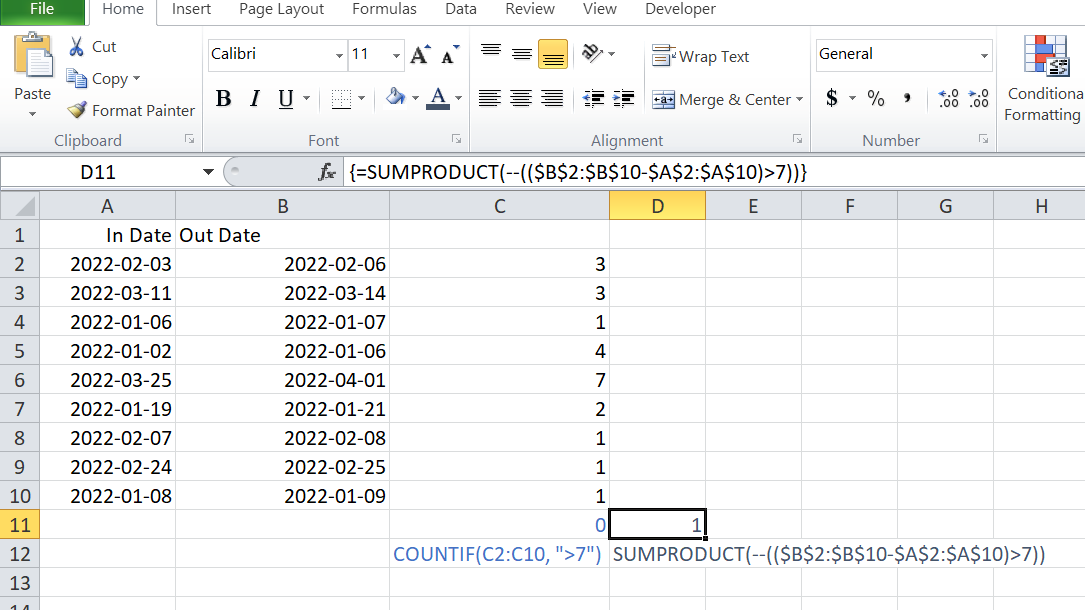Switch to the View tab
The image size is (1085, 610).
[600, 10]
